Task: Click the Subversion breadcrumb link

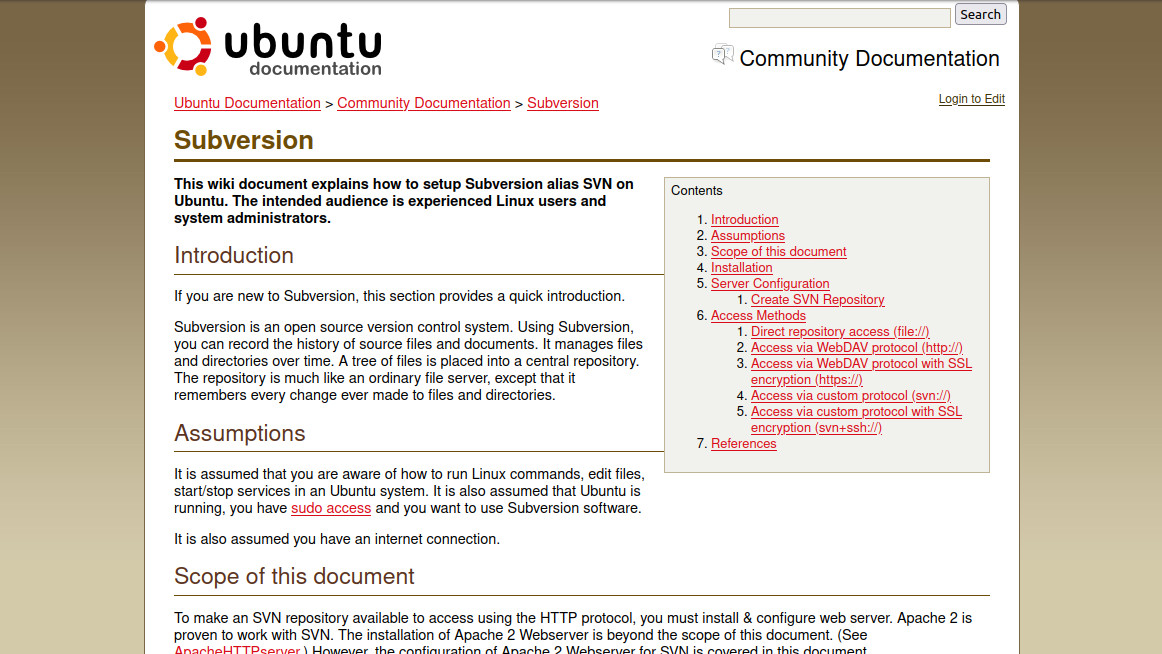Action: [x=562, y=103]
